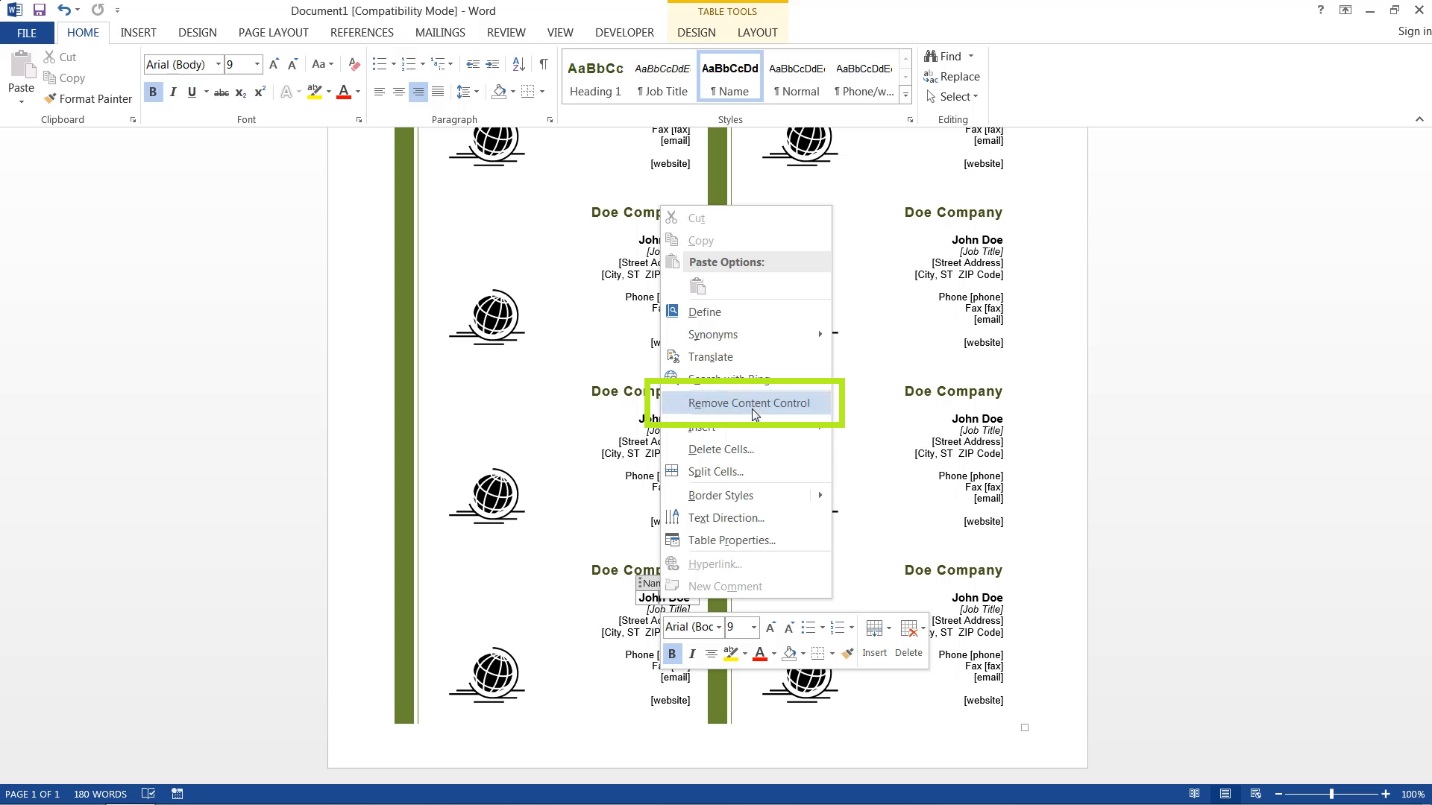Open the mini toolbar font size dropdown
Viewport: 1432px width, 805px height.
click(754, 628)
